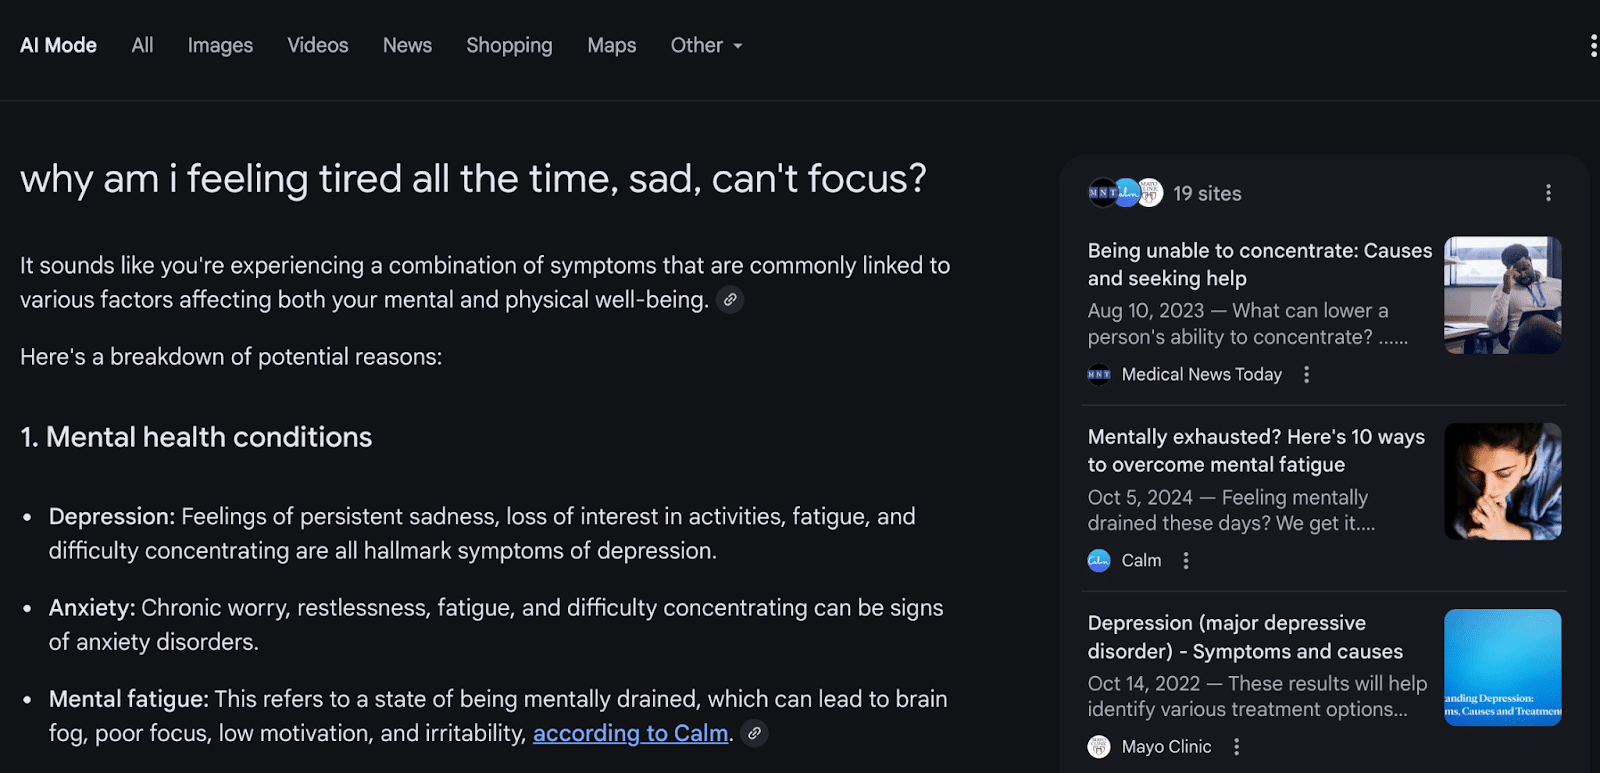Image resolution: width=1600 pixels, height=773 pixels.
Task: Click the more options menu at top right
Action: (x=1592, y=46)
